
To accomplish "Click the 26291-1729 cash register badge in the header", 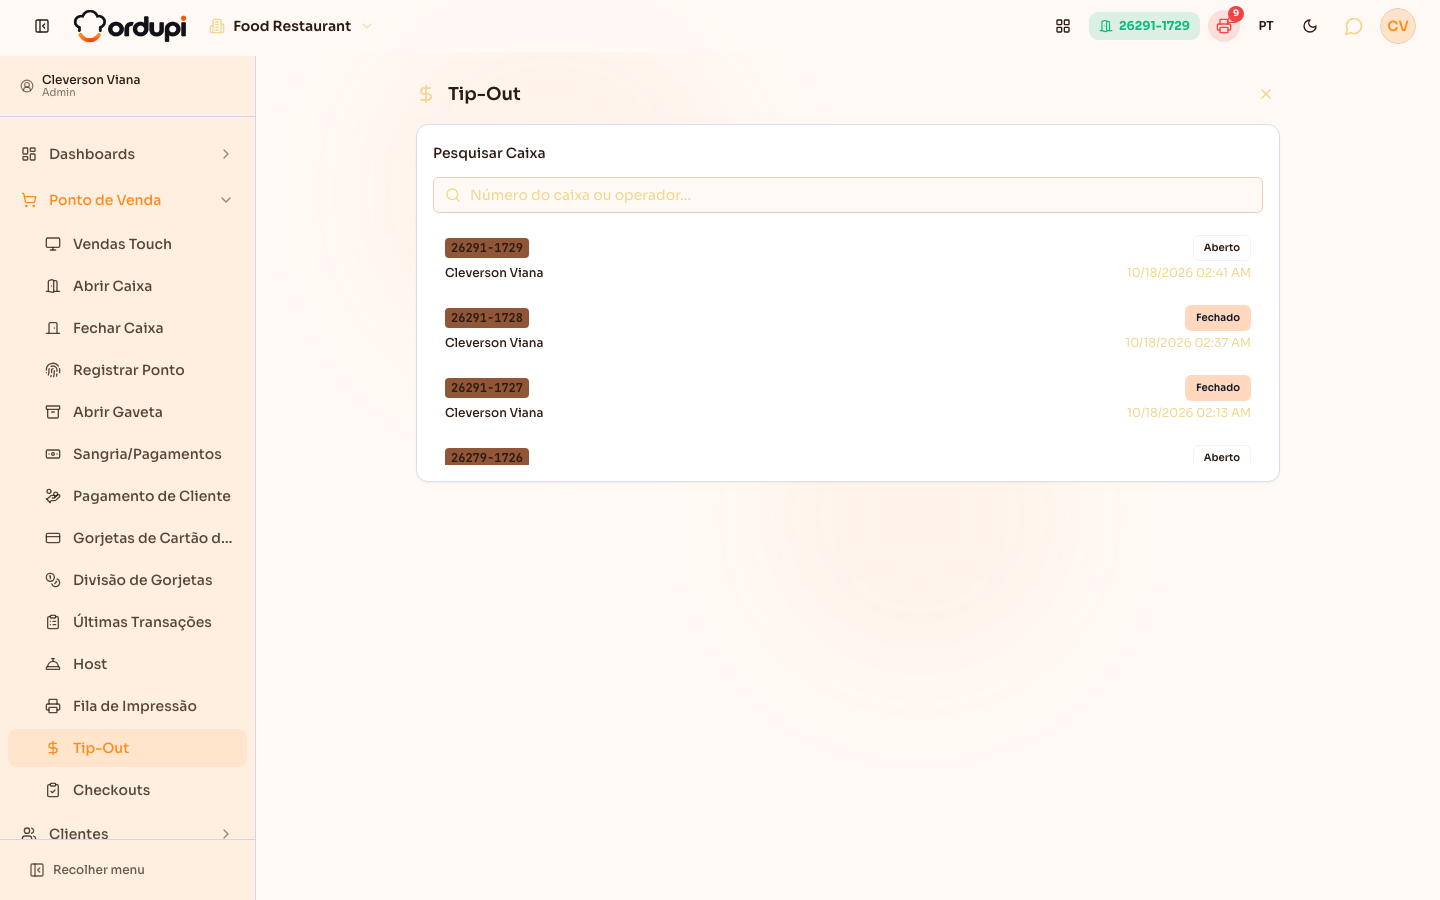I will click(x=1144, y=26).
